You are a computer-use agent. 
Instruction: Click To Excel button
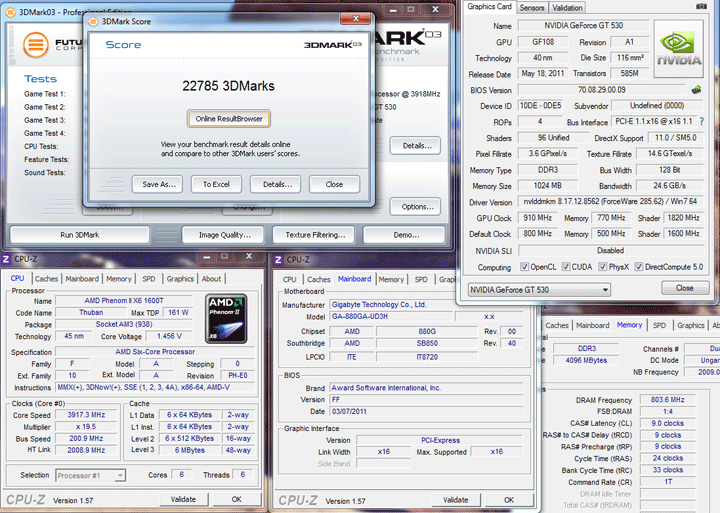click(216, 184)
